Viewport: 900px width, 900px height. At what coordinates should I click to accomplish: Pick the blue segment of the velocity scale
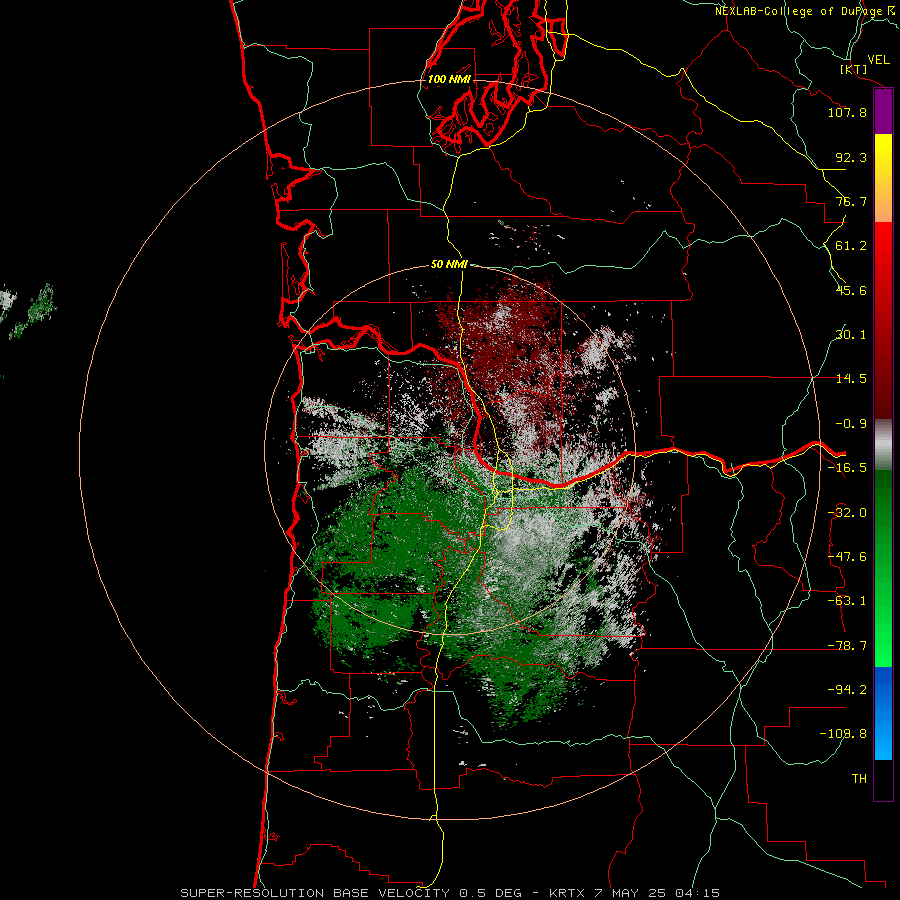click(883, 713)
